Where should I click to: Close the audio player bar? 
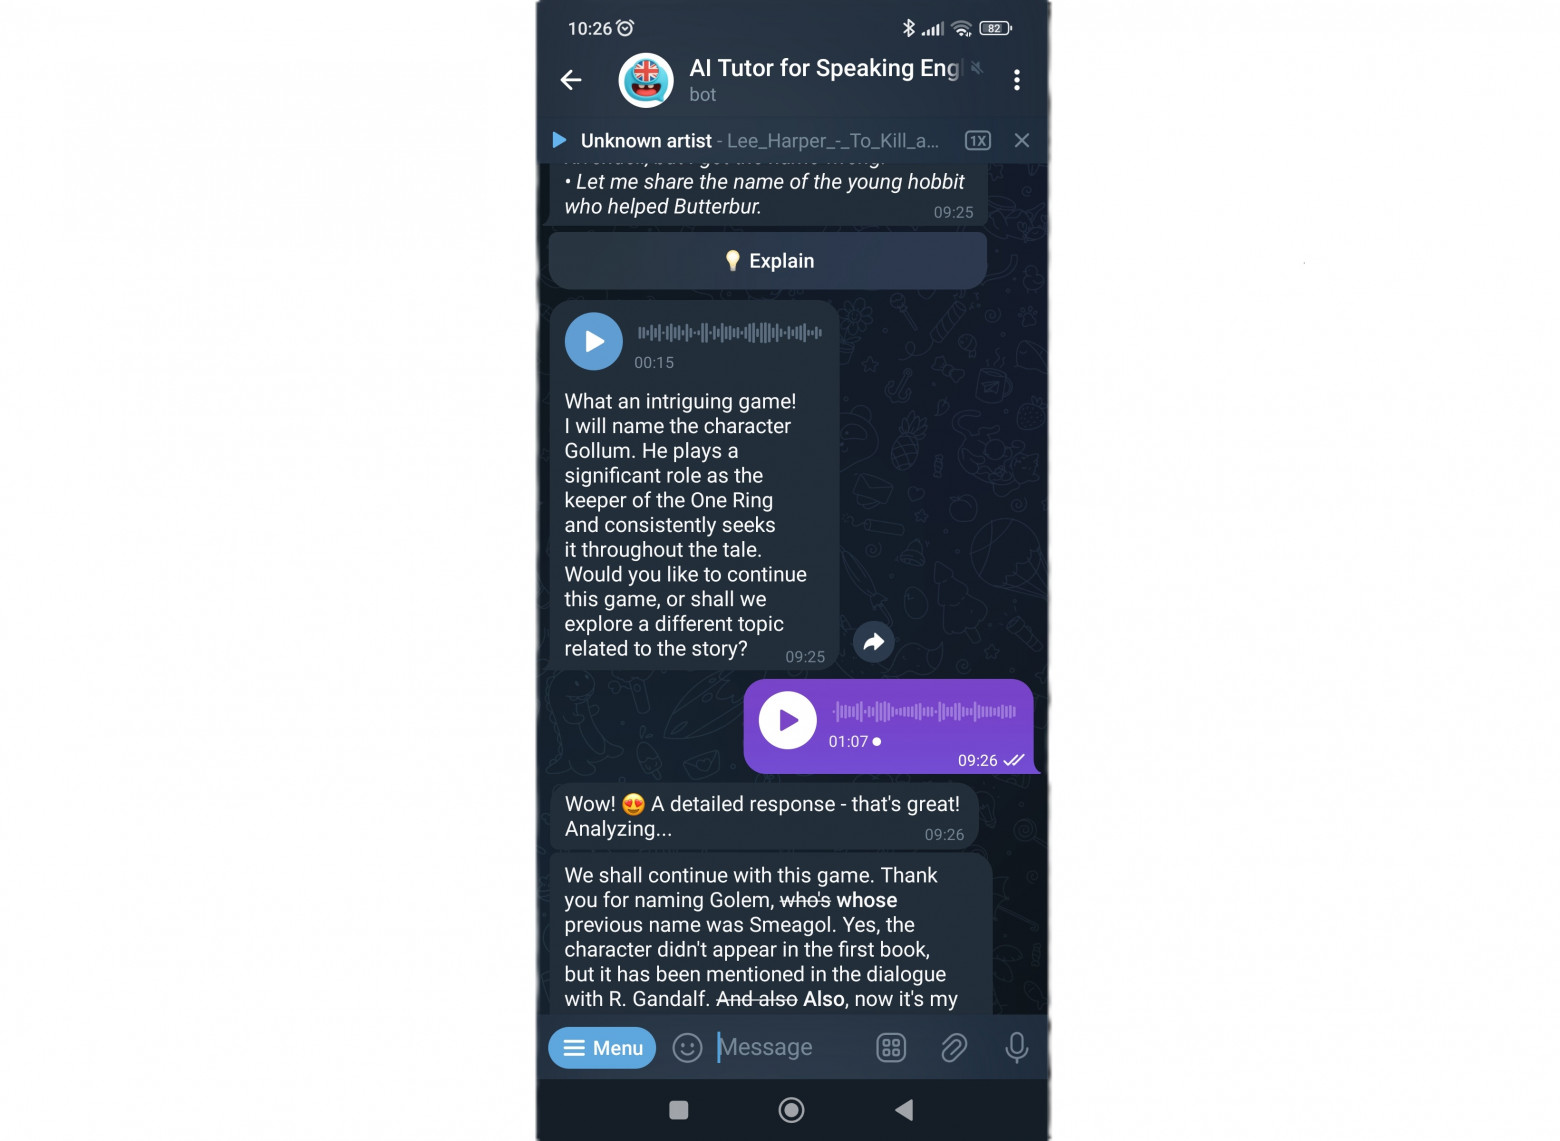click(x=1022, y=141)
